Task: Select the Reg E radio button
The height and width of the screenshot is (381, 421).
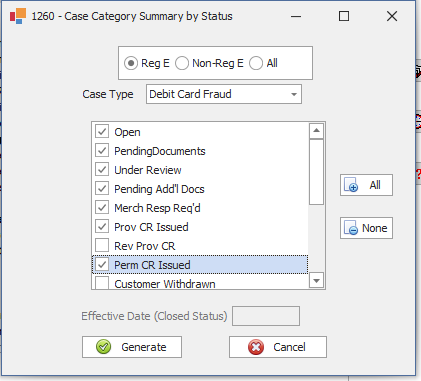Action: [131, 63]
